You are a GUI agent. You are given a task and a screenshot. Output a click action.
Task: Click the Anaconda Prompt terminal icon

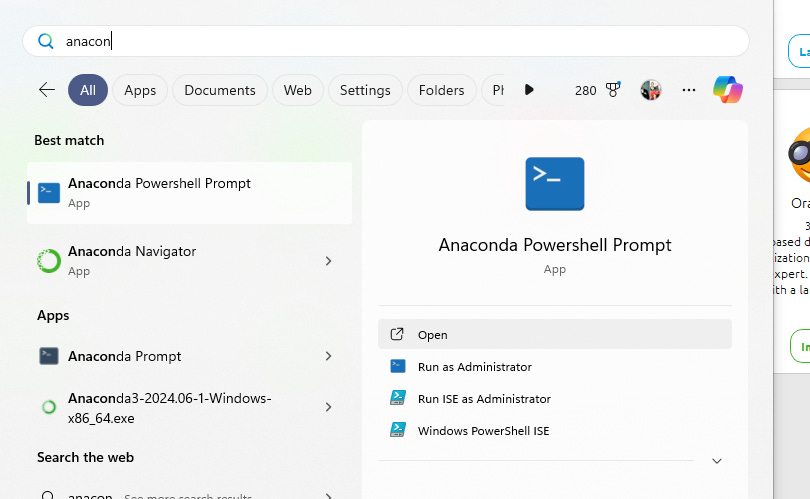click(49, 356)
